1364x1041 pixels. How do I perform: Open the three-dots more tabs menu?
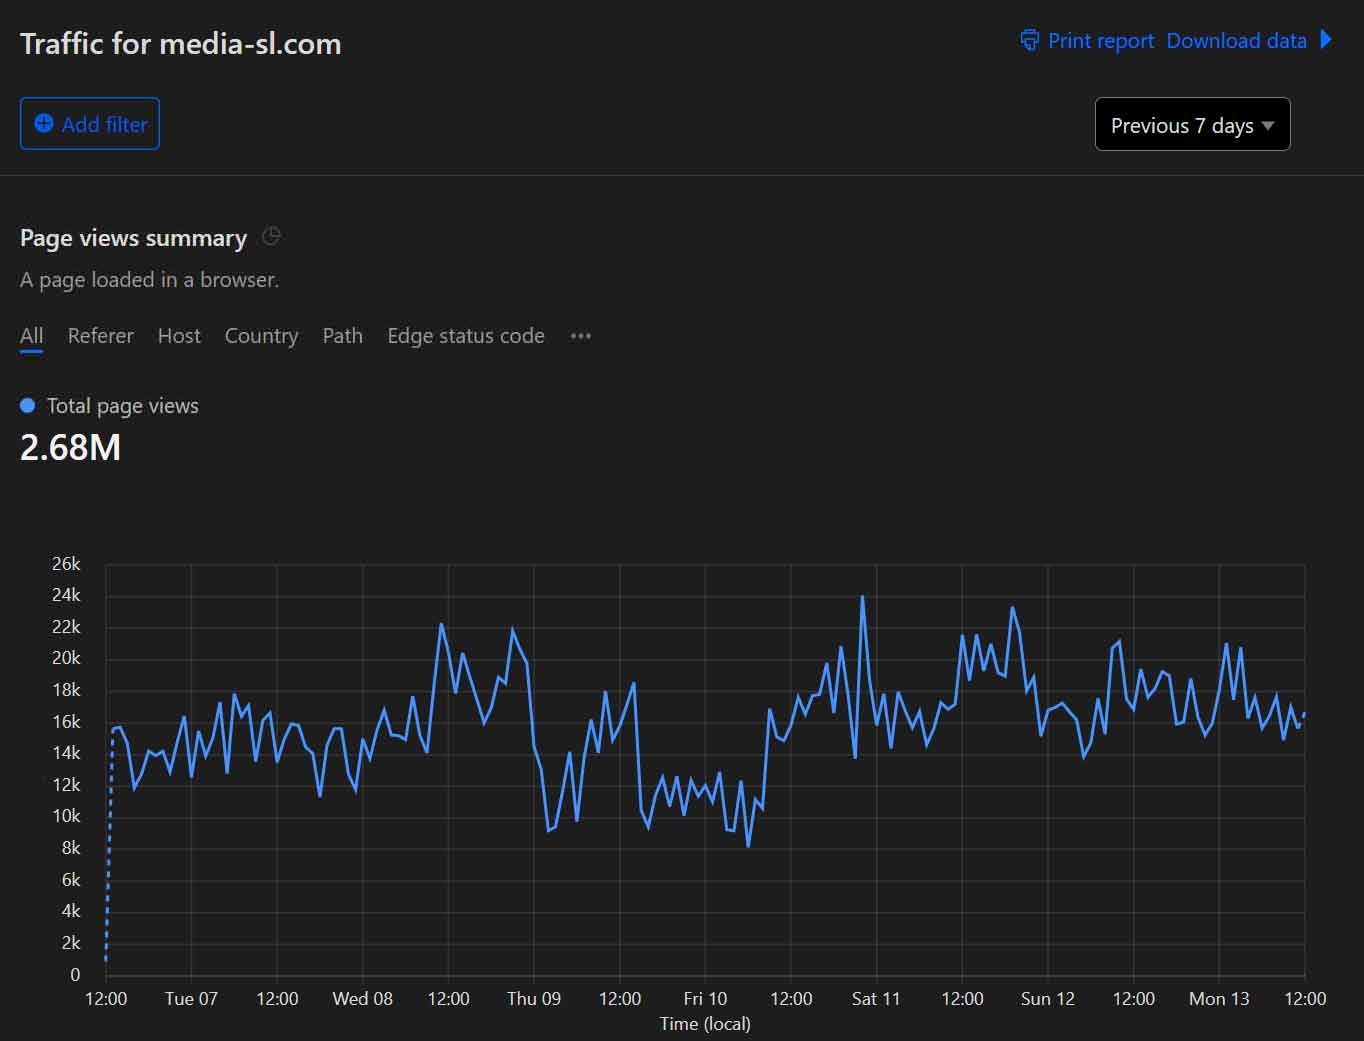tap(580, 336)
